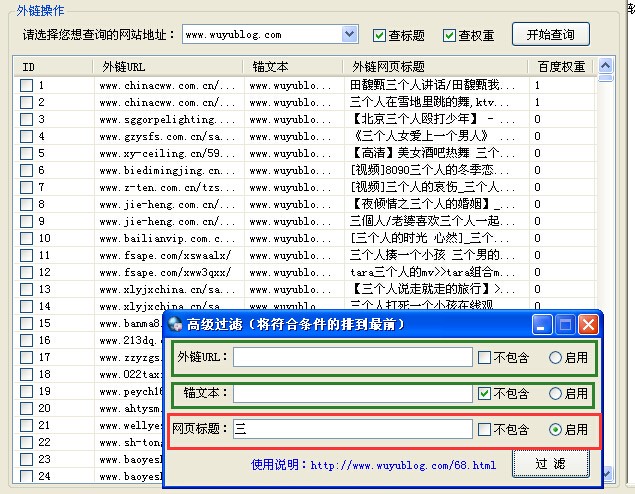The image size is (635, 494).
Task: Select 启用 radio for 锚文本
Action: [555, 394]
